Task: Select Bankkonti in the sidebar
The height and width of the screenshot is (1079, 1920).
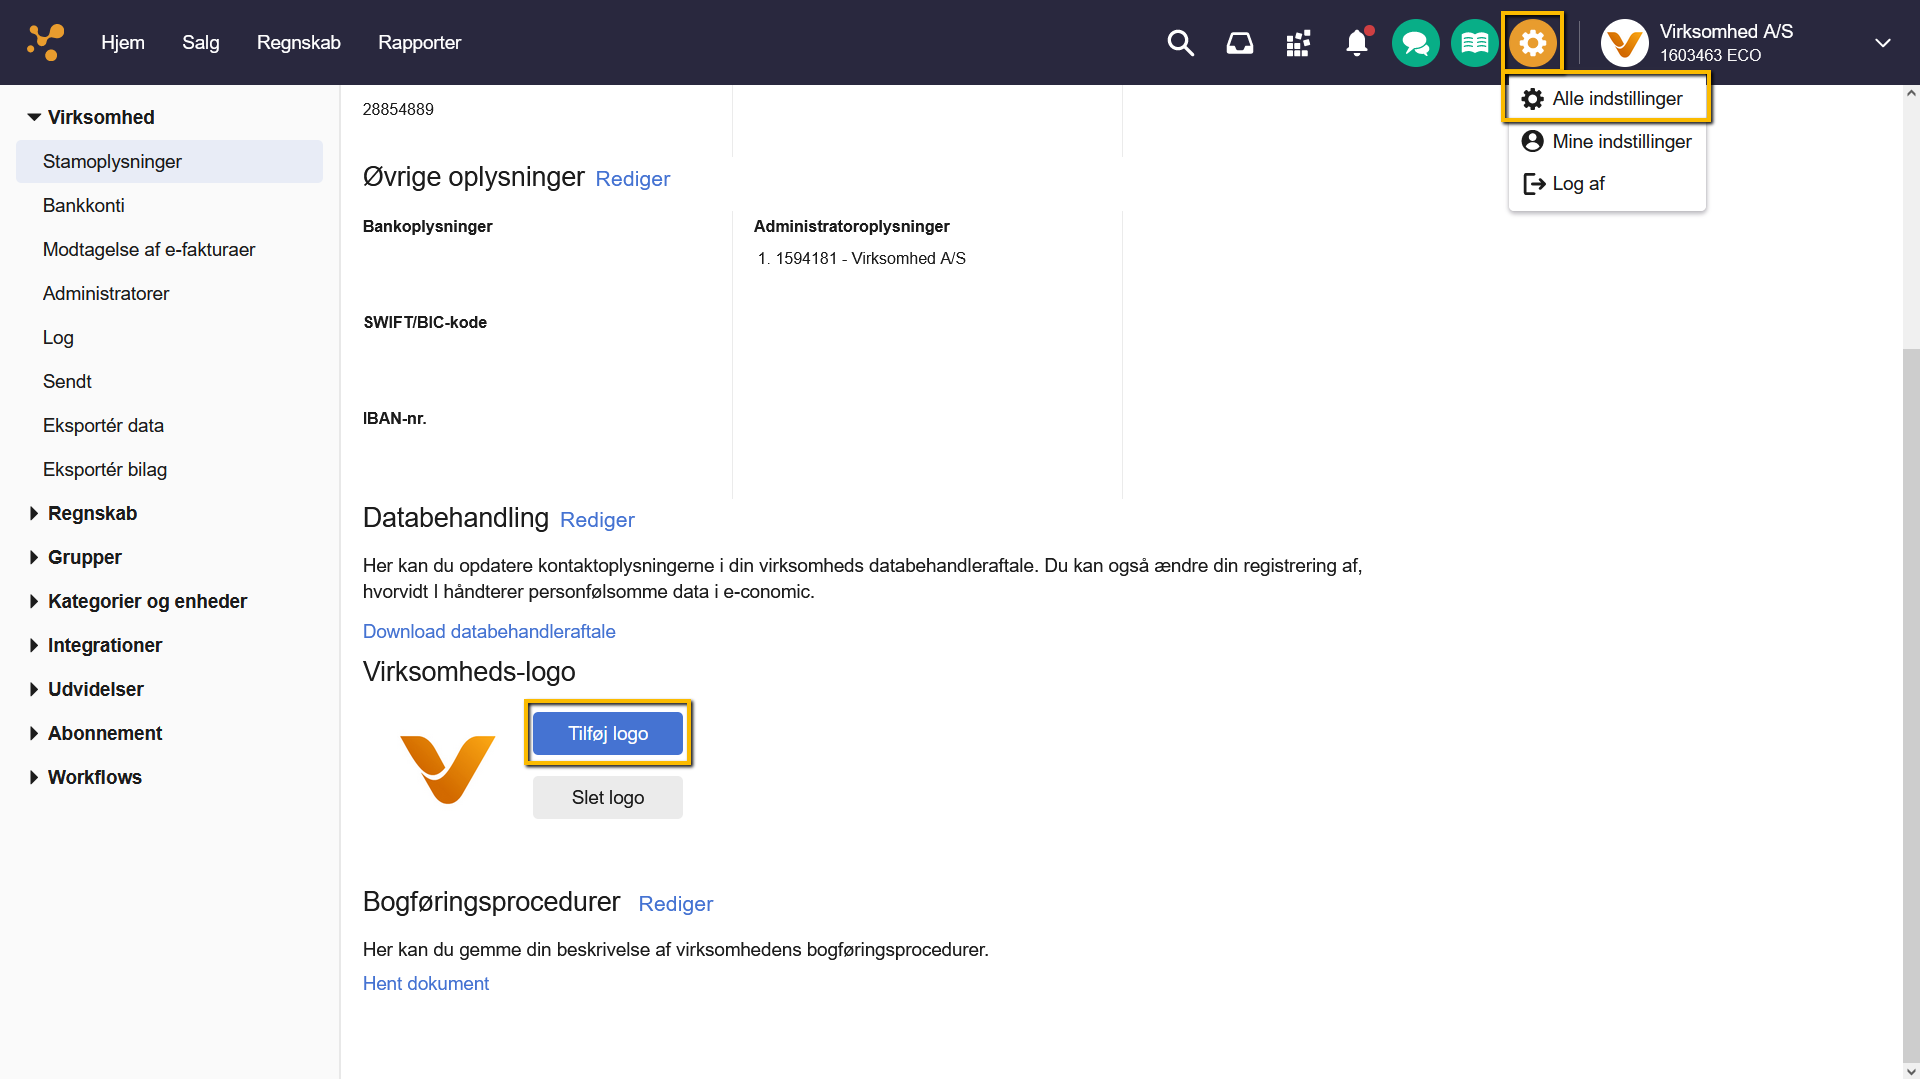Action: pos(83,205)
